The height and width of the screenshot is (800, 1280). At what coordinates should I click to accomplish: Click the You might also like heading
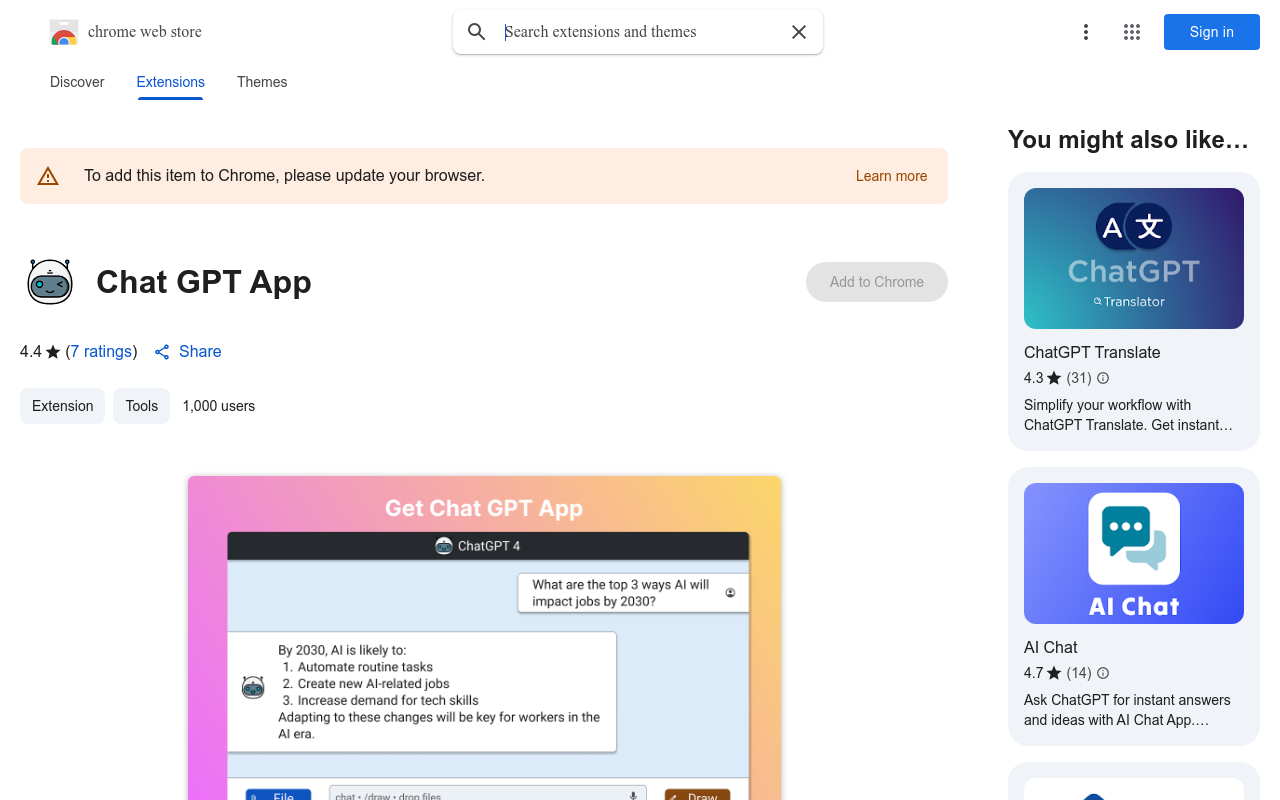coord(1128,140)
